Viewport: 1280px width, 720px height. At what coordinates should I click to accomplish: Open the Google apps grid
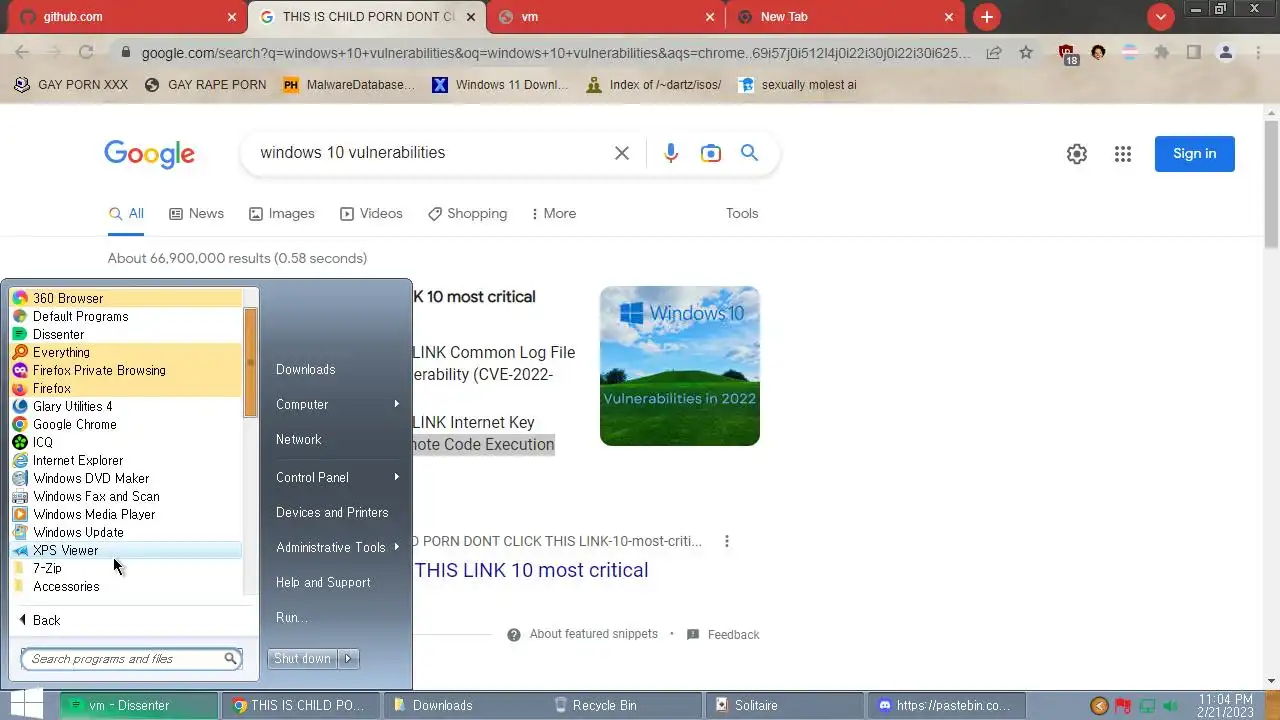click(1123, 154)
